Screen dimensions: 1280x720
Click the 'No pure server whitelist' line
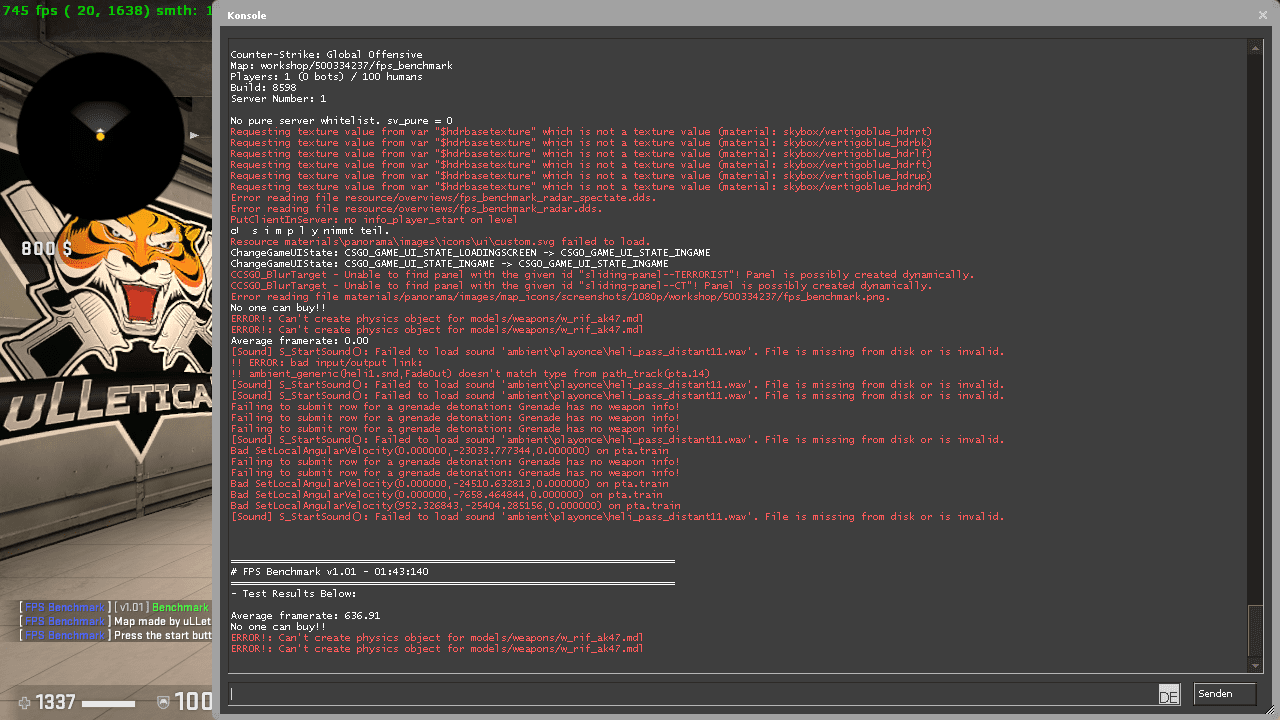(x=341, y=121)
